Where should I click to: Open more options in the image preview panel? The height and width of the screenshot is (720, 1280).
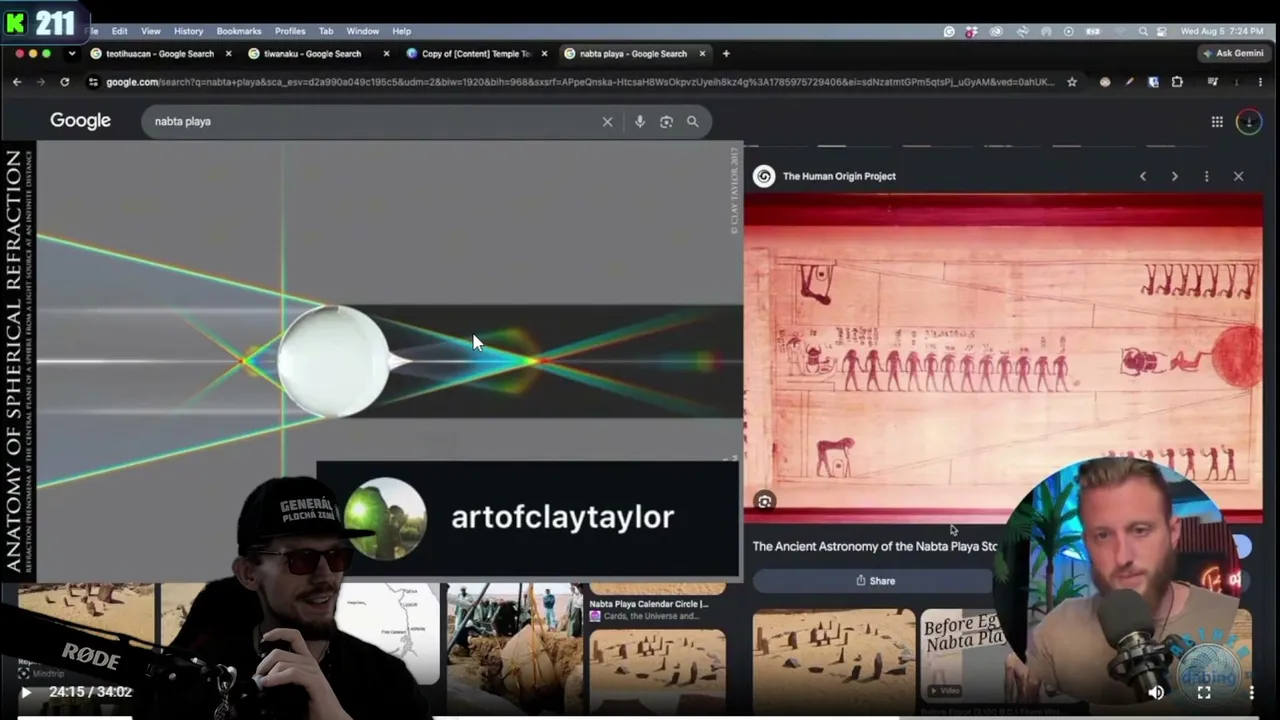tap(1207, 176)
